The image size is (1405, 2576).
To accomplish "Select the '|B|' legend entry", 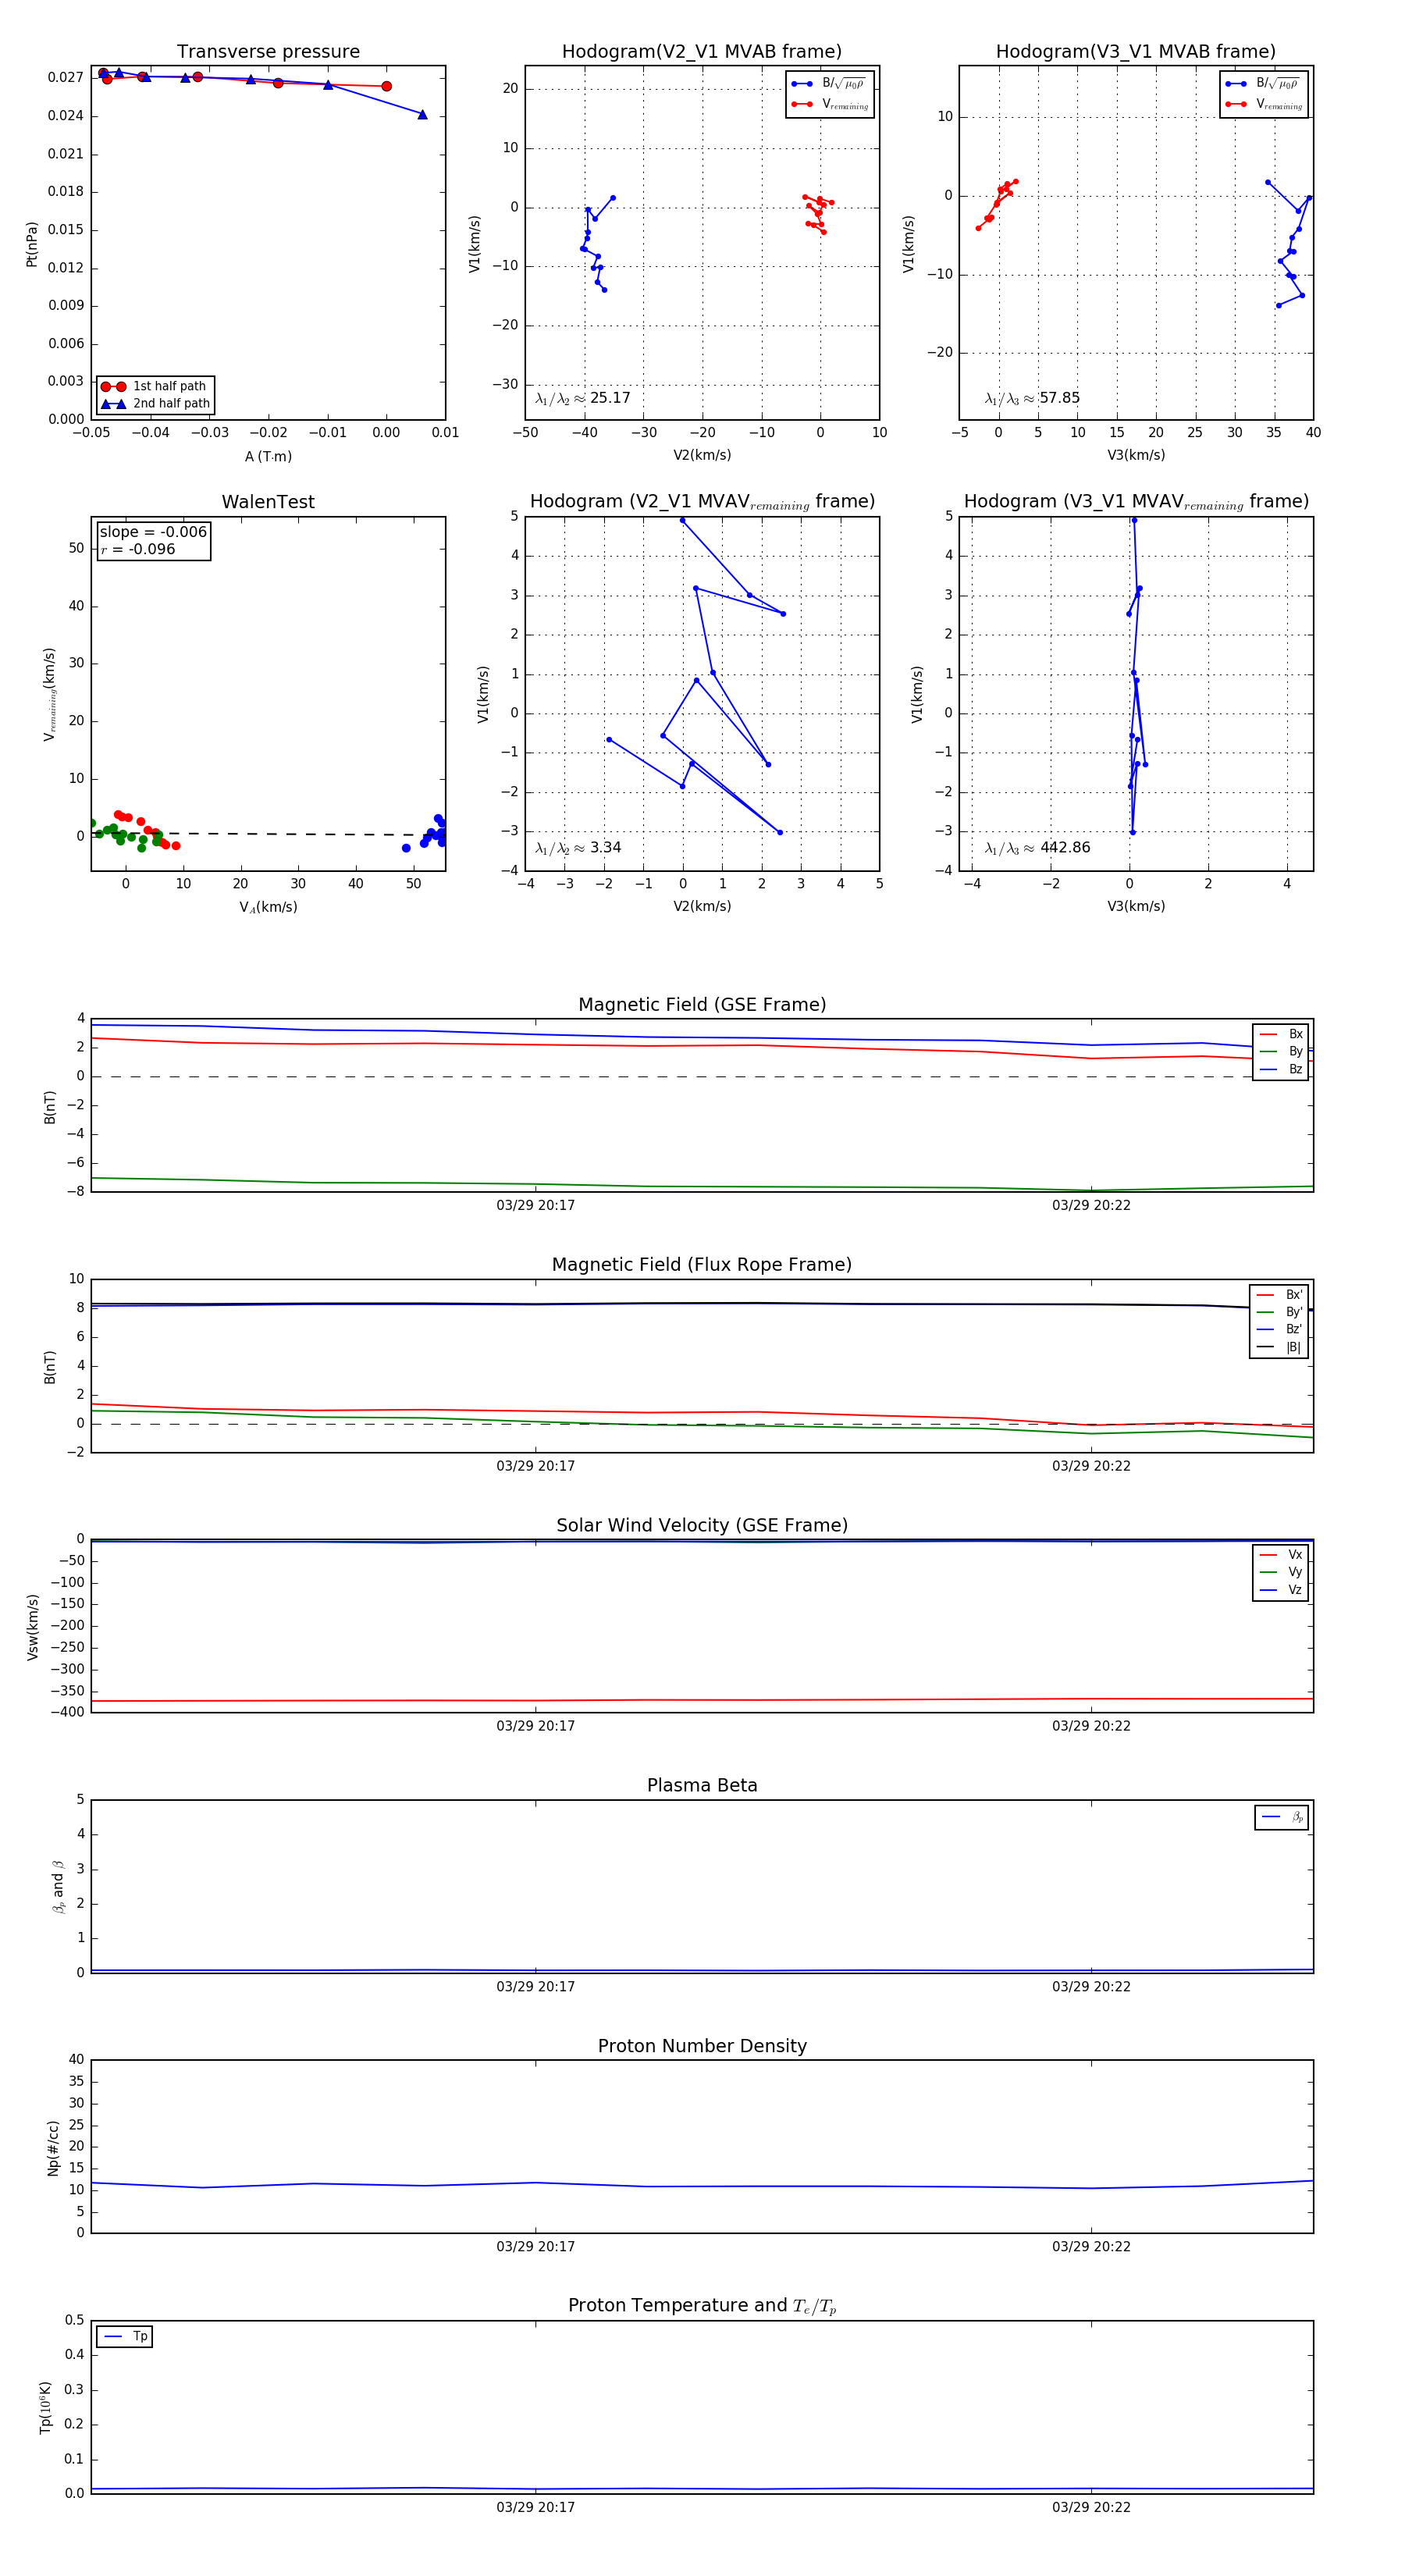I will [1280, 1347].
